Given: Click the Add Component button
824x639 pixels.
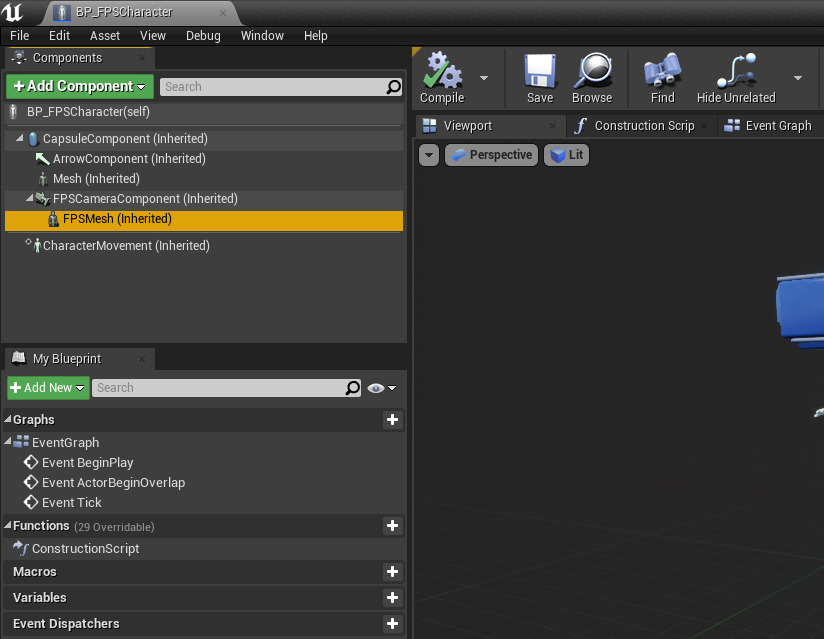Looking at the screenshot, I should pyautogui.click(x=79, y=87).
